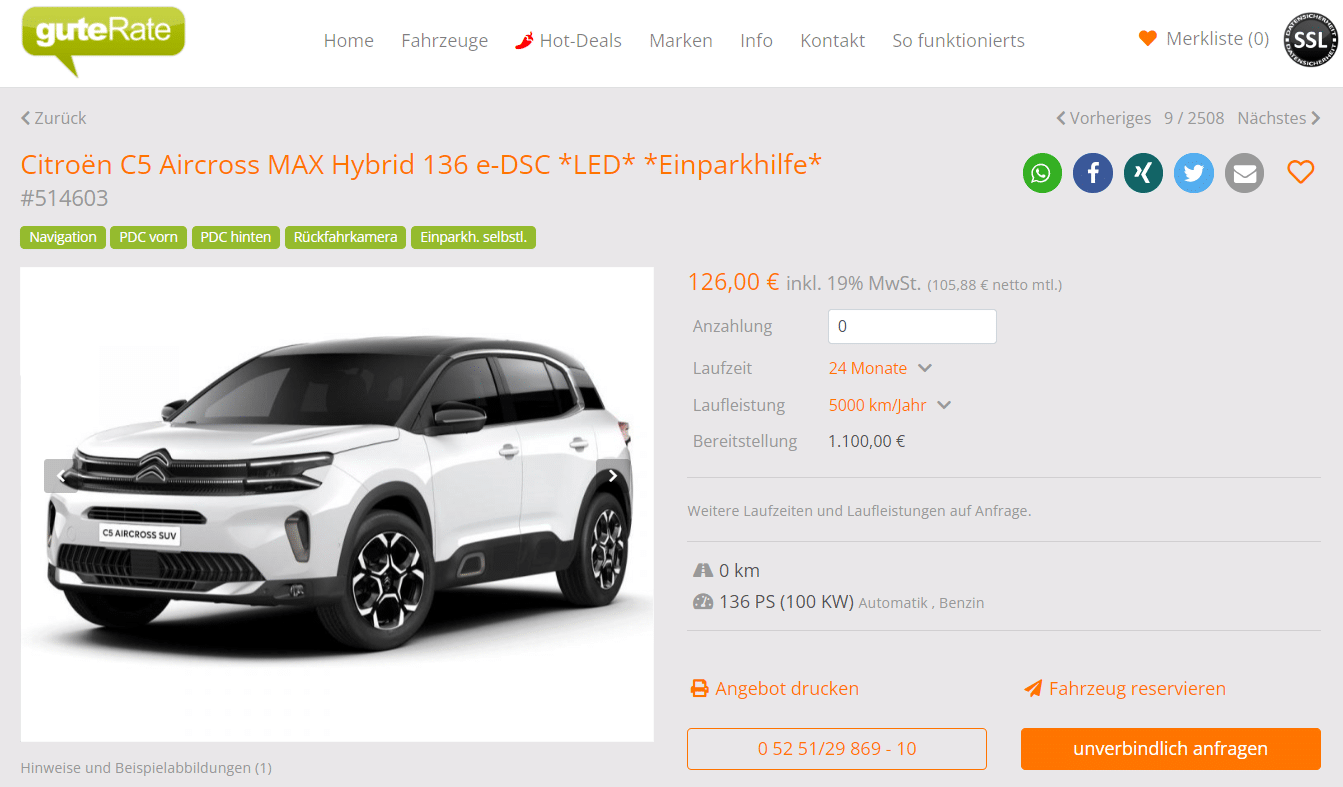The width and height of the screenshot is (1343, 787).
Task: Open the Laufzeit 24 Monate dropdown
Action: point(880,368)
